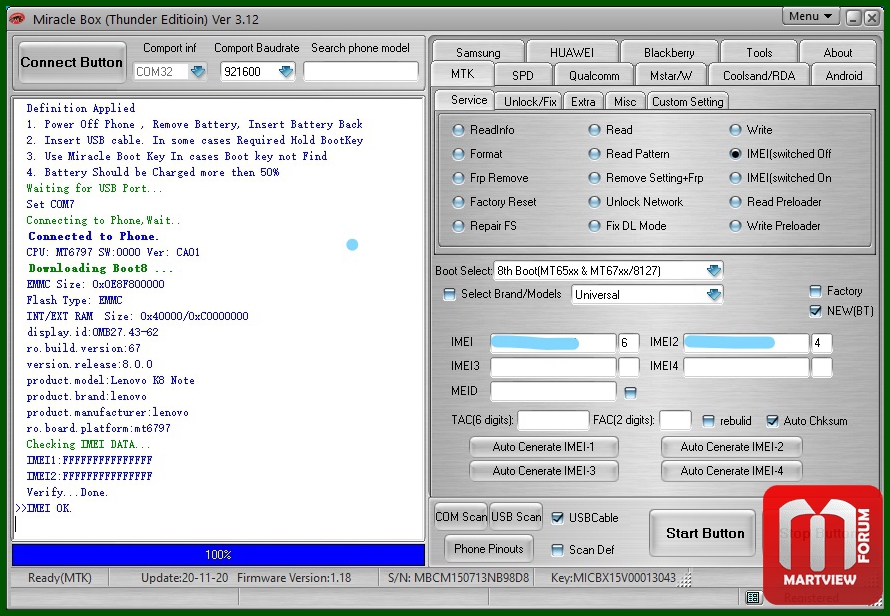Screen dimensions: 890x616
Task: Select the Read Pattern radio option
Action: click(594, 154)
